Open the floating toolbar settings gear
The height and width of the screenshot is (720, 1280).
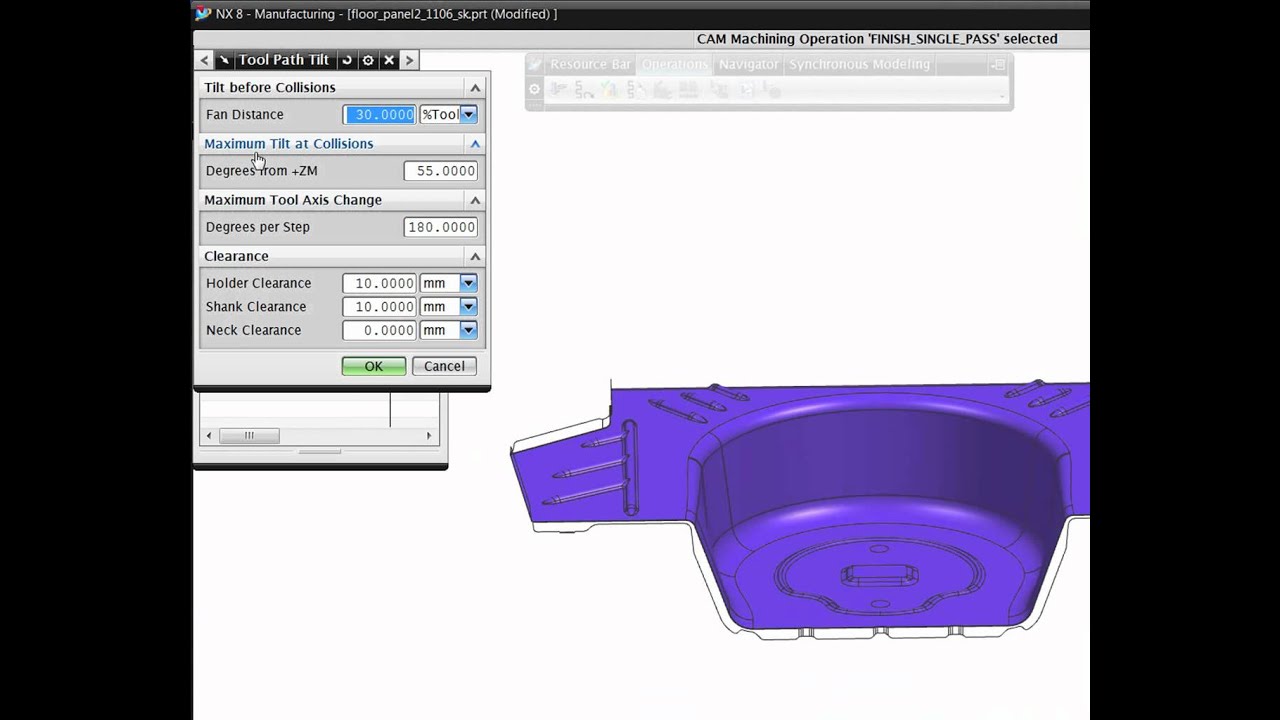535,89
